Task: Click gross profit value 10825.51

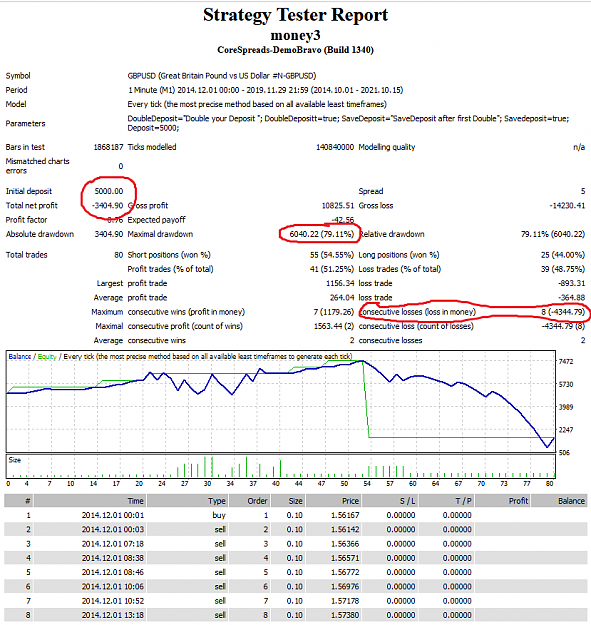Action: tap(338, 206)
